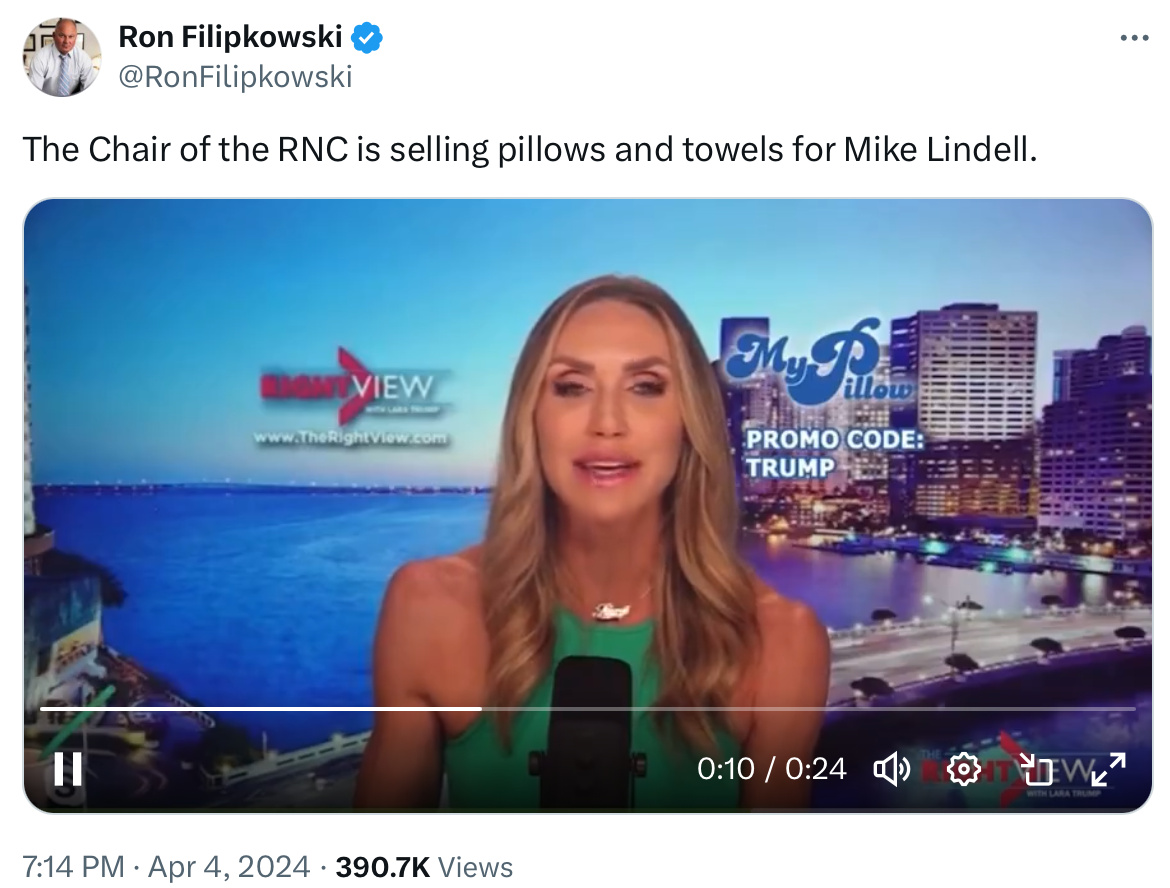The height and width of the screenshot is (888, 1170).
Task: Open the three-dot more options menu
Action: click(x=1134, y=37)
